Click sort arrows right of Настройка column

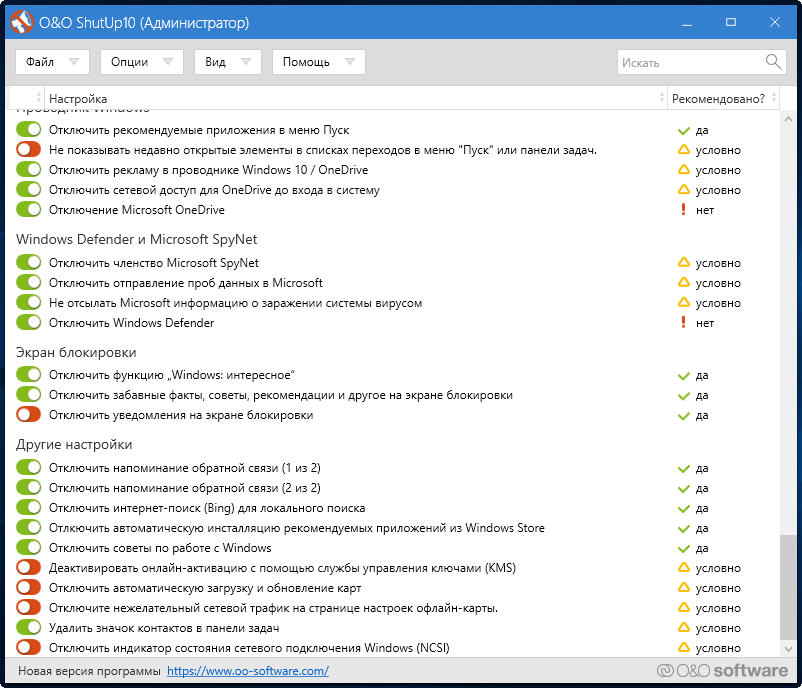pyautogui.click(x=662, y=98)
